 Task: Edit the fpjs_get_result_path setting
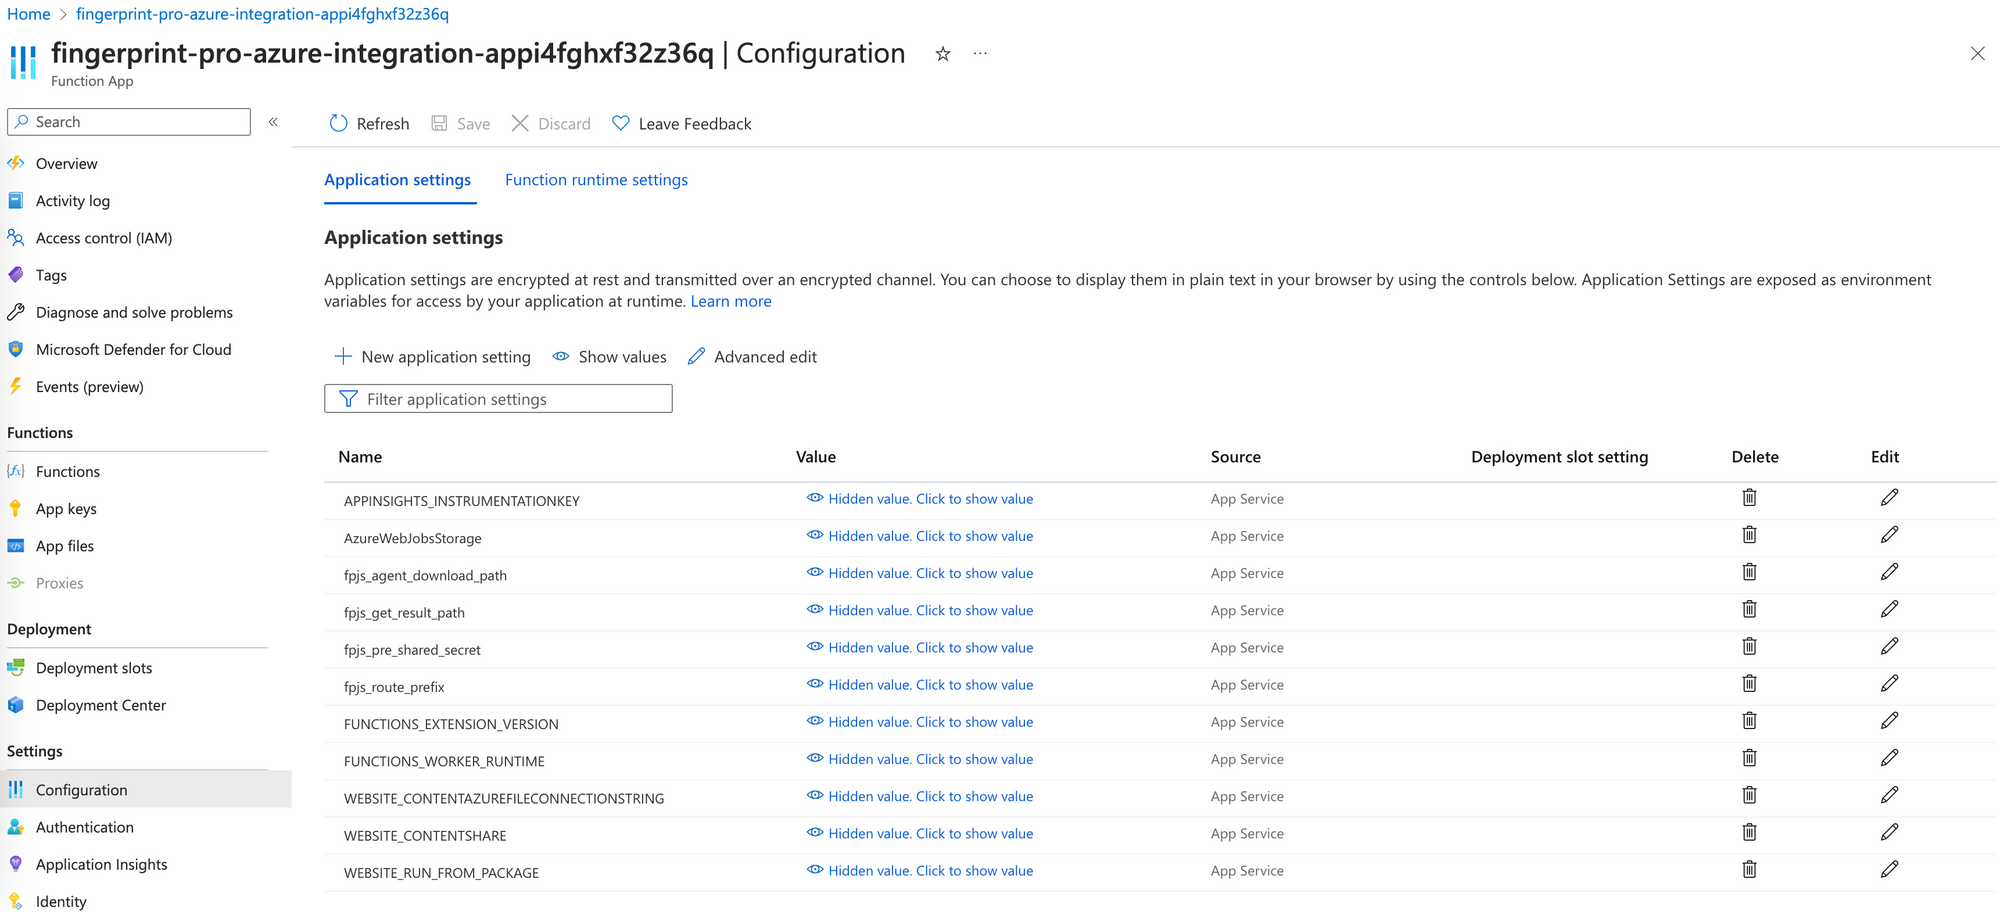[x=1889, y=609]
